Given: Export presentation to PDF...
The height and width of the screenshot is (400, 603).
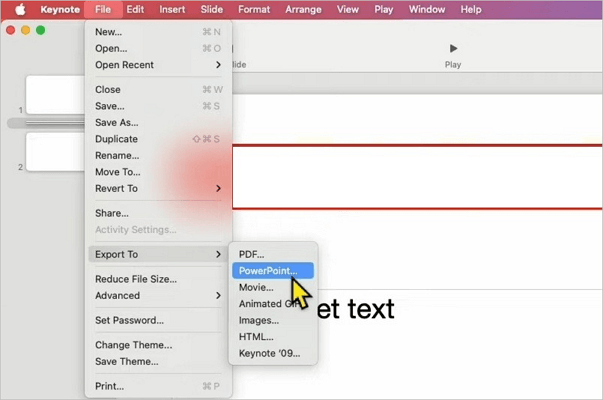Looking at the screenshot, I should [273, 254].
